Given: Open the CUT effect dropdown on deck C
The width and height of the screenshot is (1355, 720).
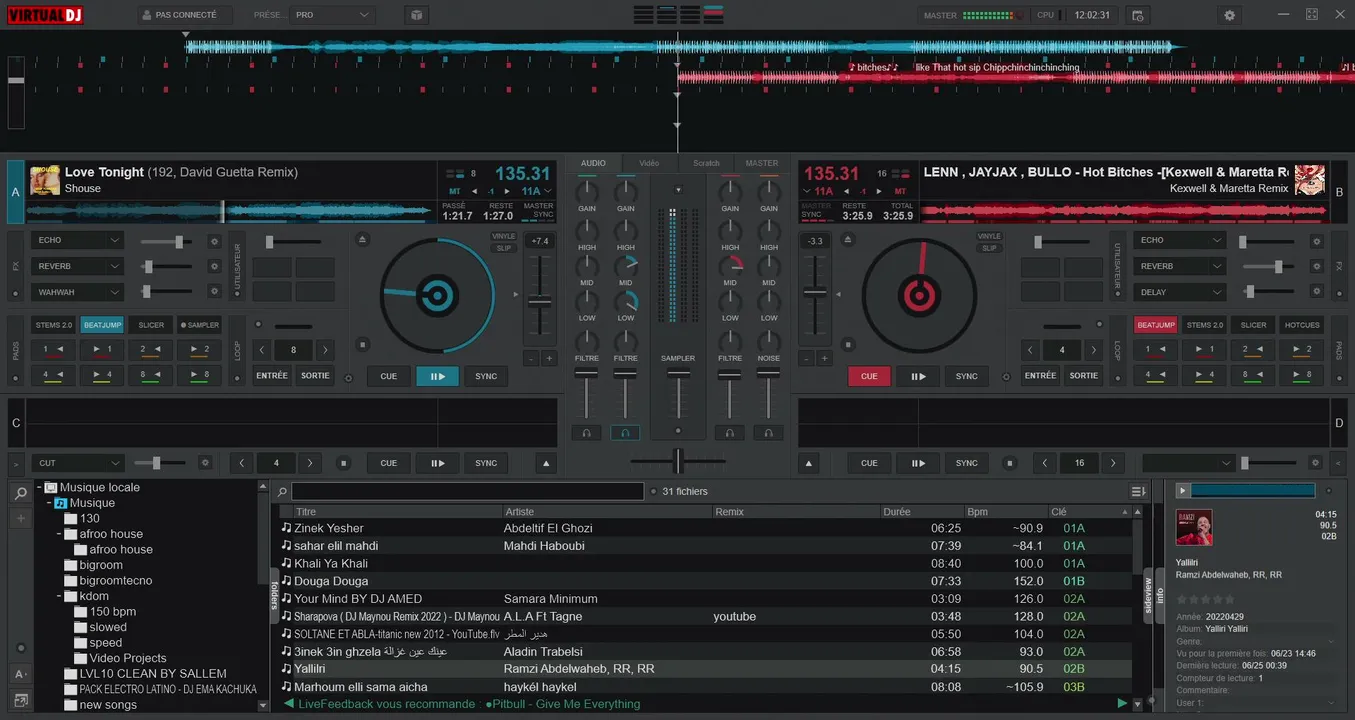Looking at the screenshot, I should pos(78,463).
